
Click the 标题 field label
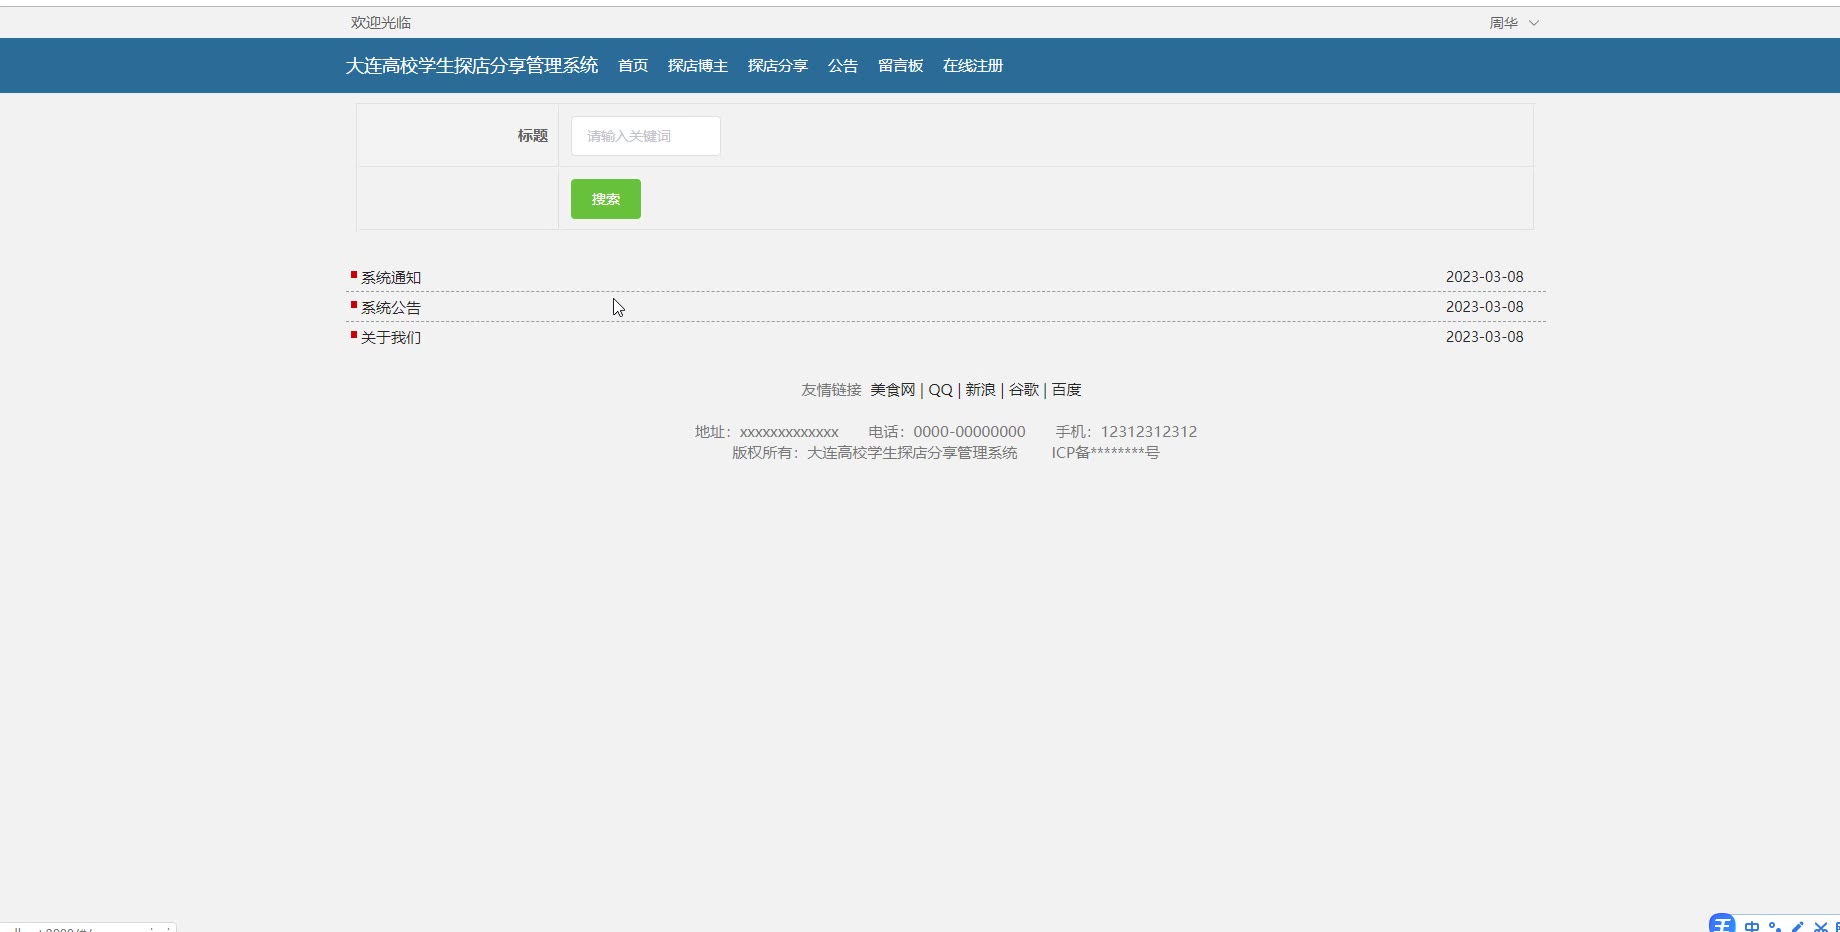[533, 136]
